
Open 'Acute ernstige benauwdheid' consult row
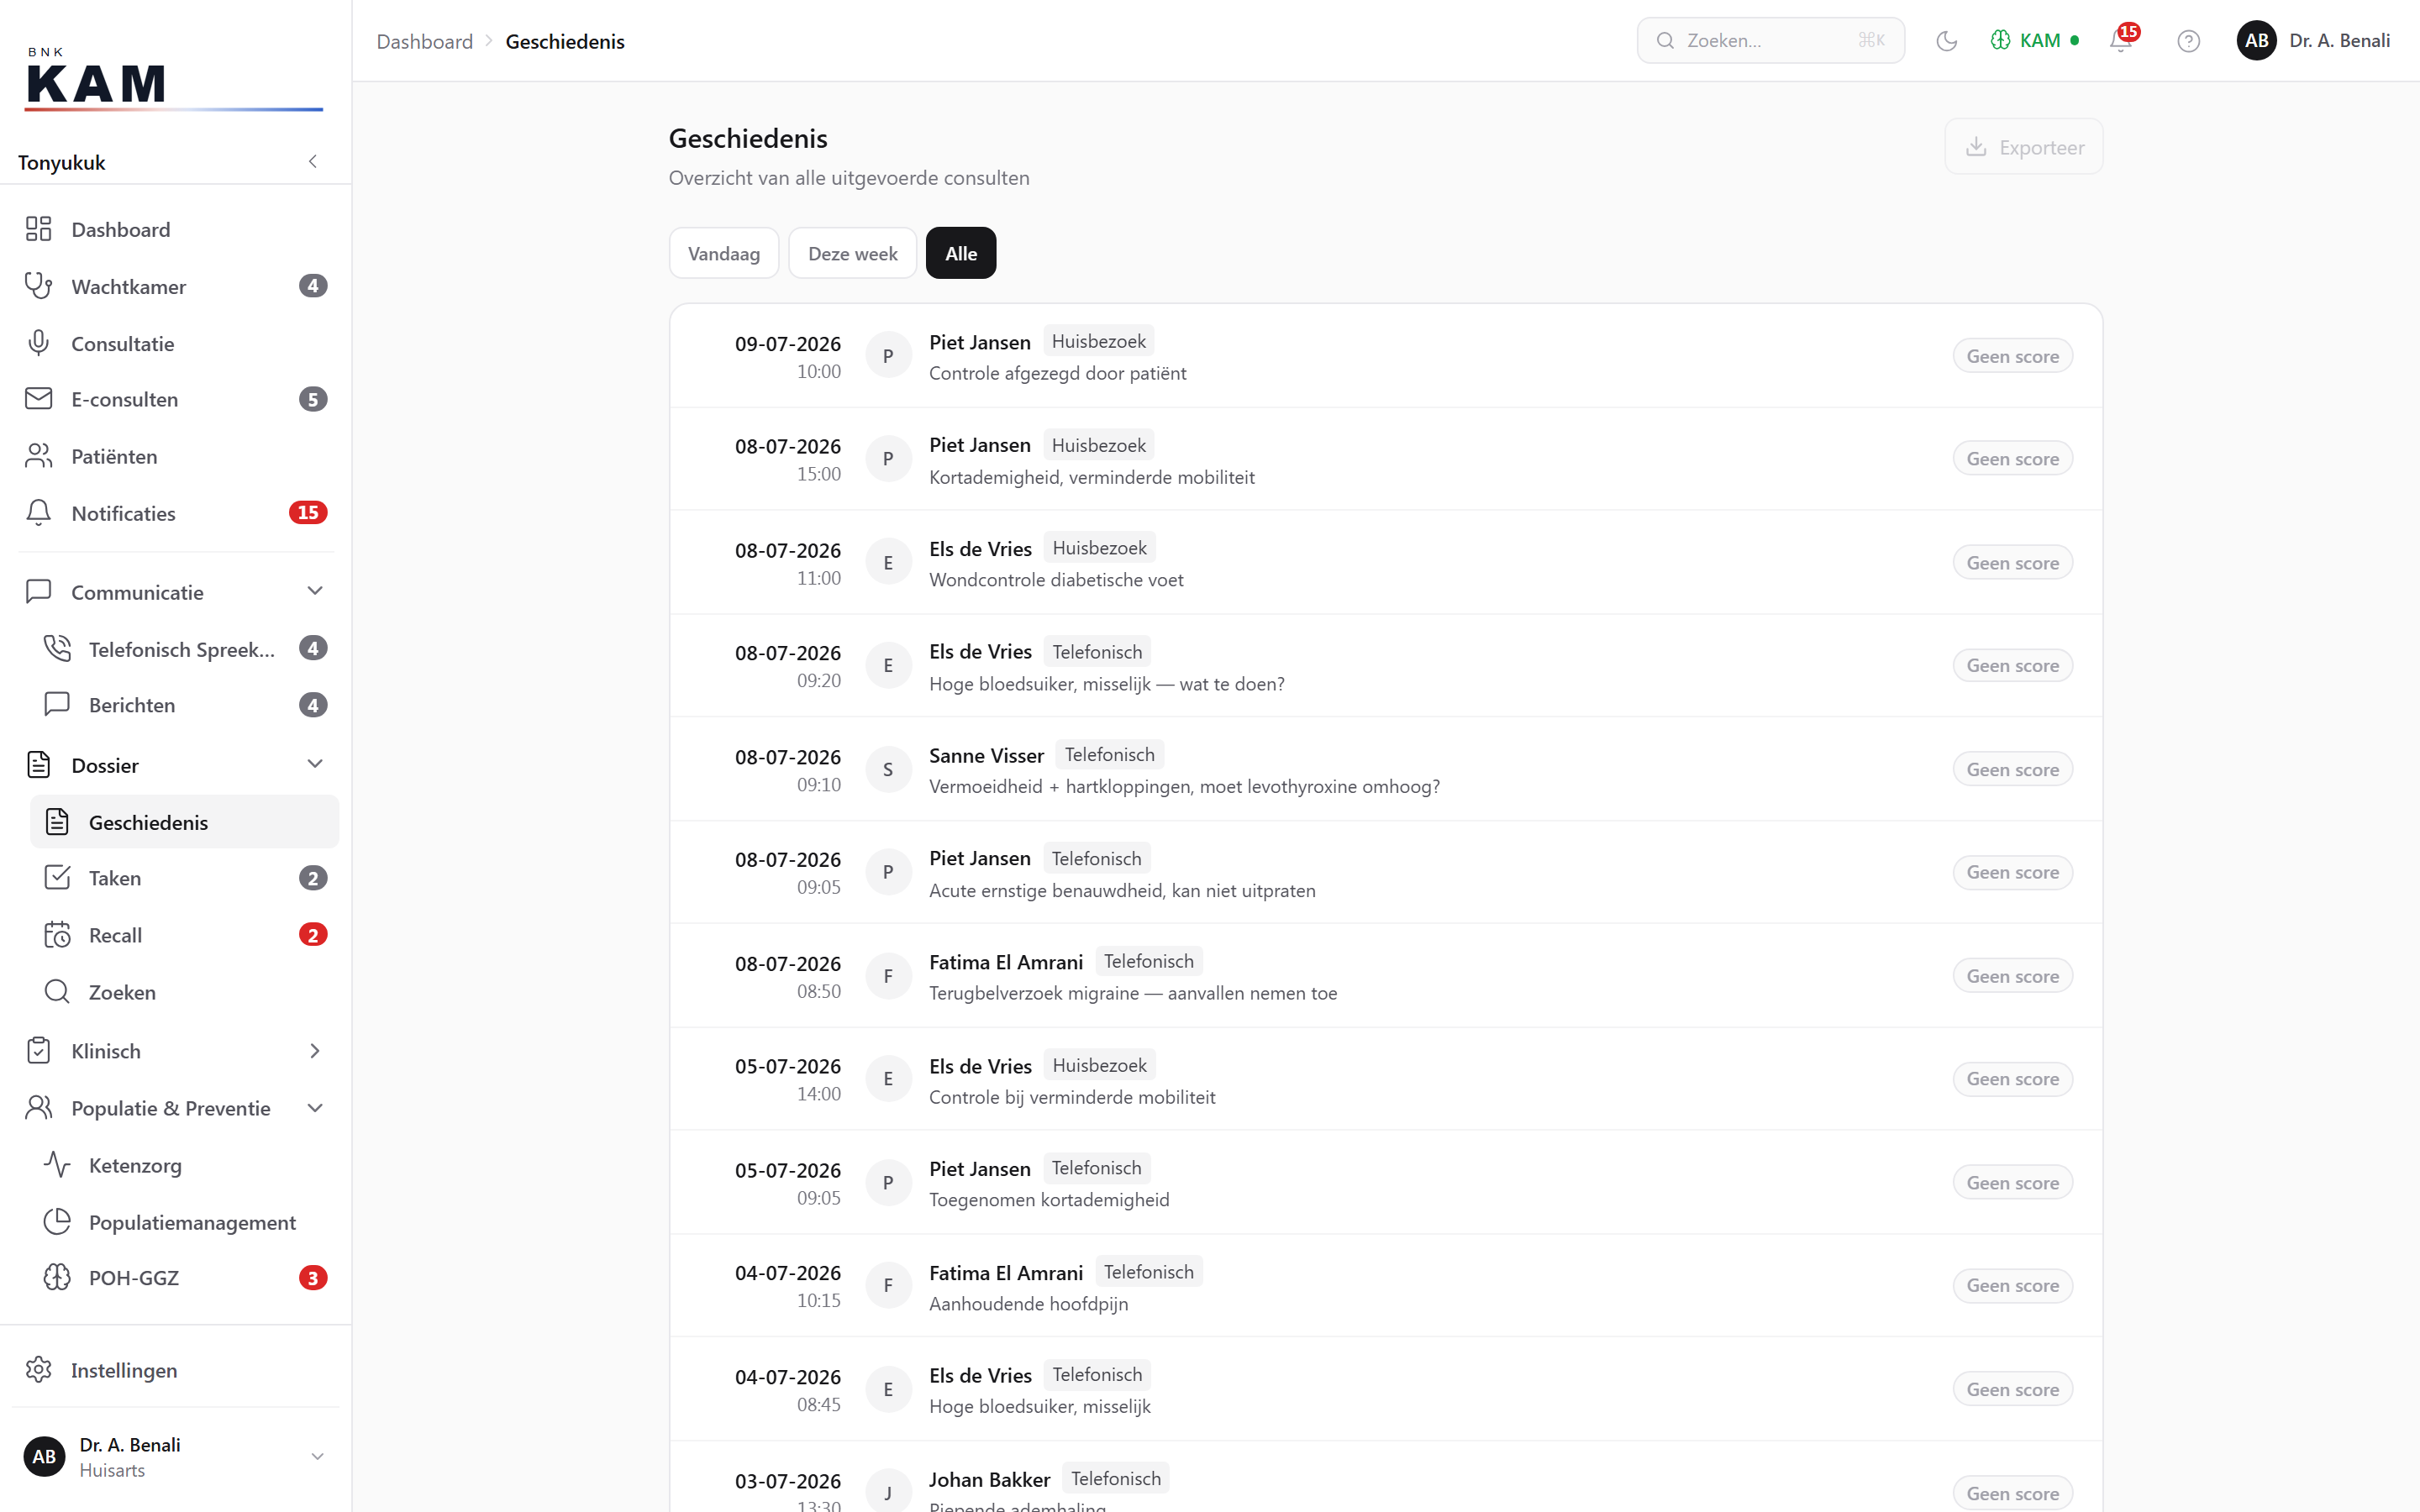pyautogui.click(x=1386, y=872)
